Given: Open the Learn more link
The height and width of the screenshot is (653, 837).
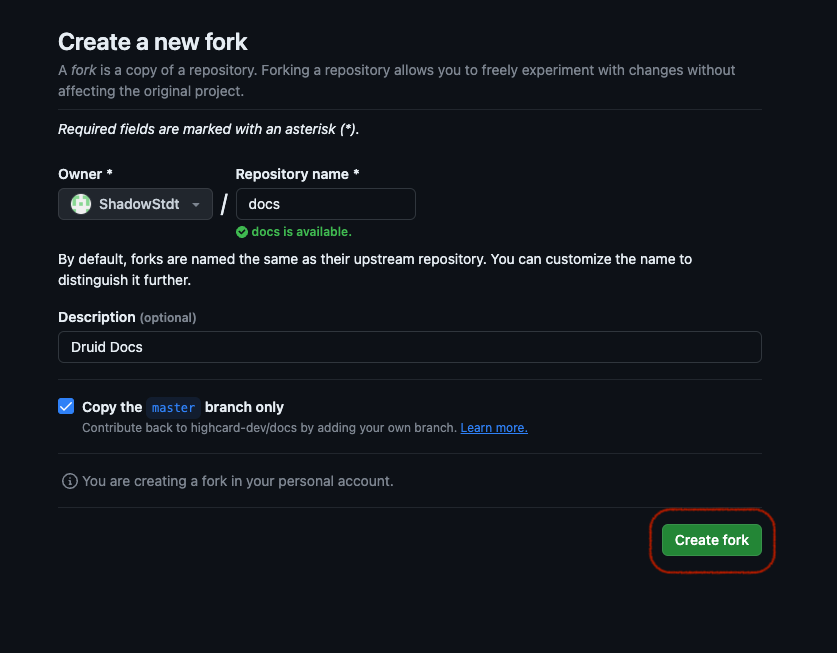Looking at the screenshot, I should (493, 428).
